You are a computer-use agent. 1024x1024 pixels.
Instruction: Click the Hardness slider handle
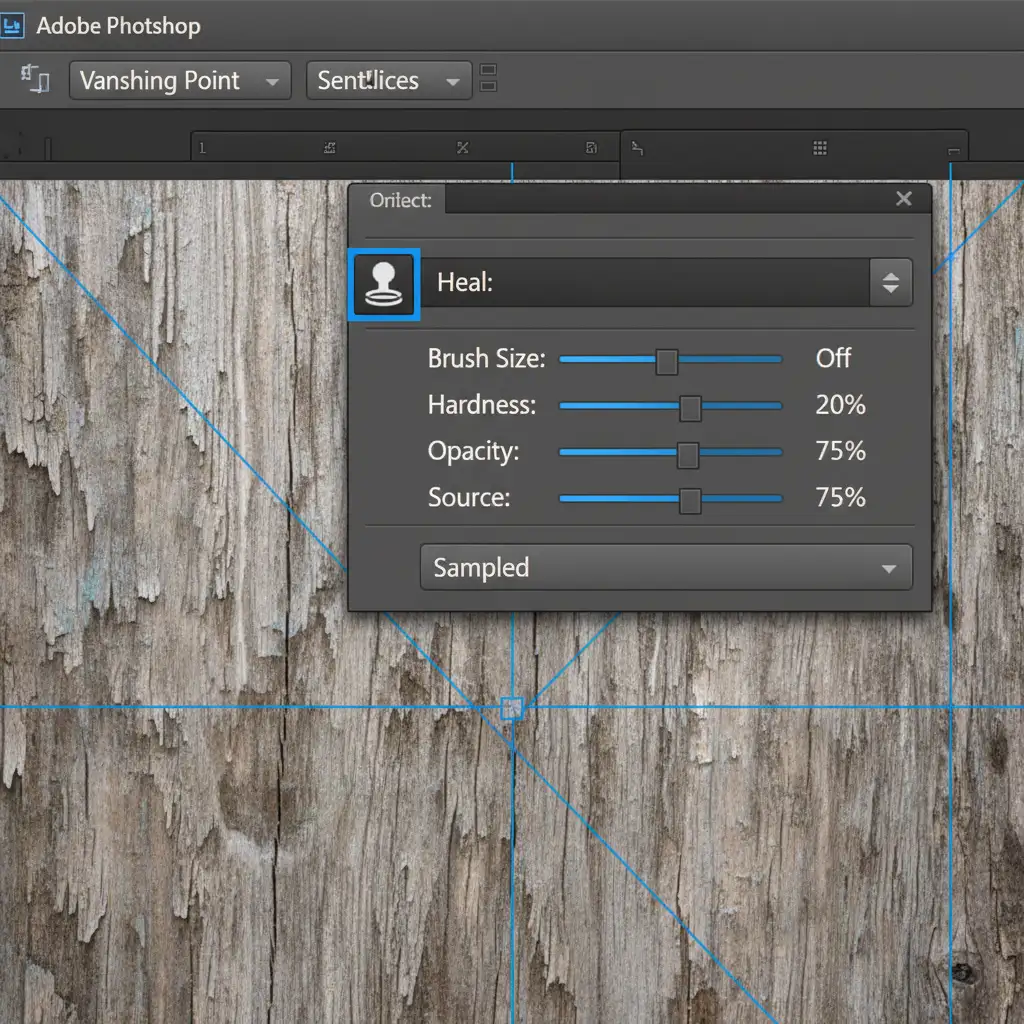point(690,407)
